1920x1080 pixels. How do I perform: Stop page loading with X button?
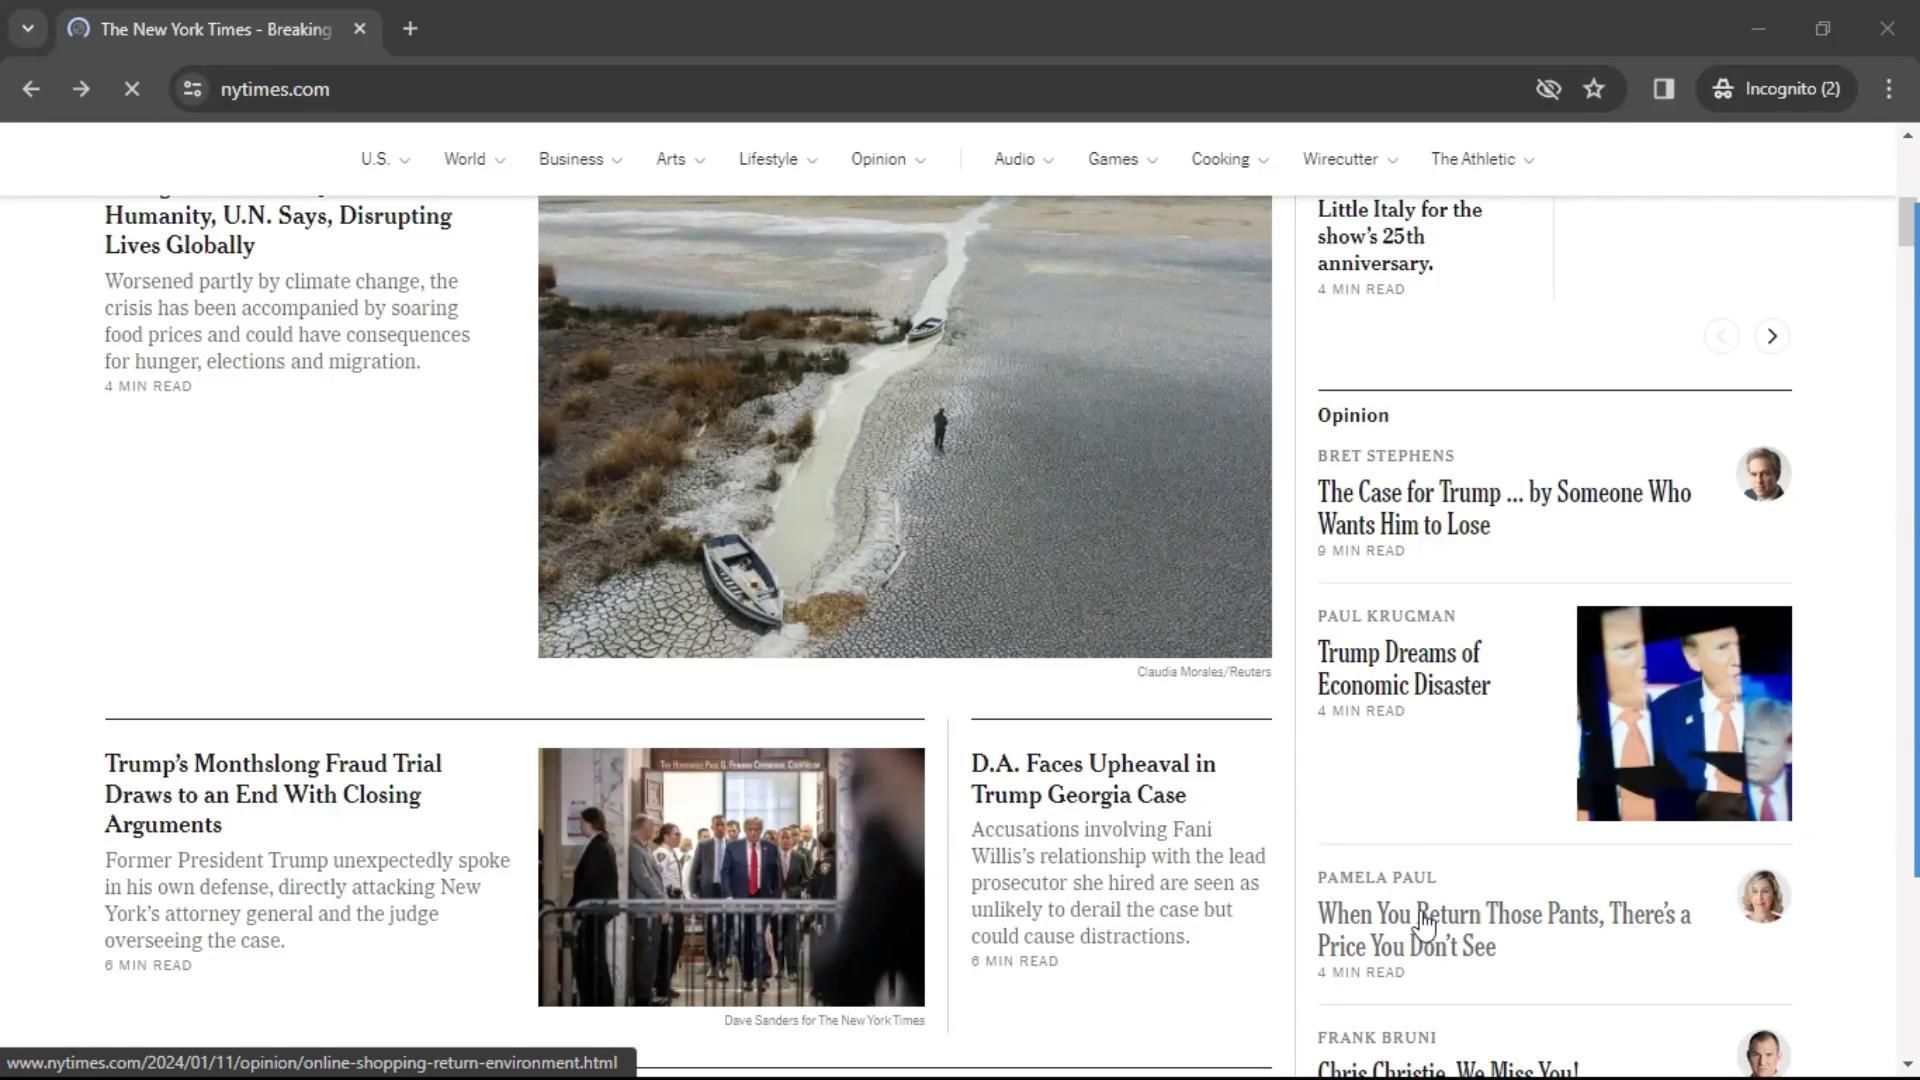[x=131, y=89]
